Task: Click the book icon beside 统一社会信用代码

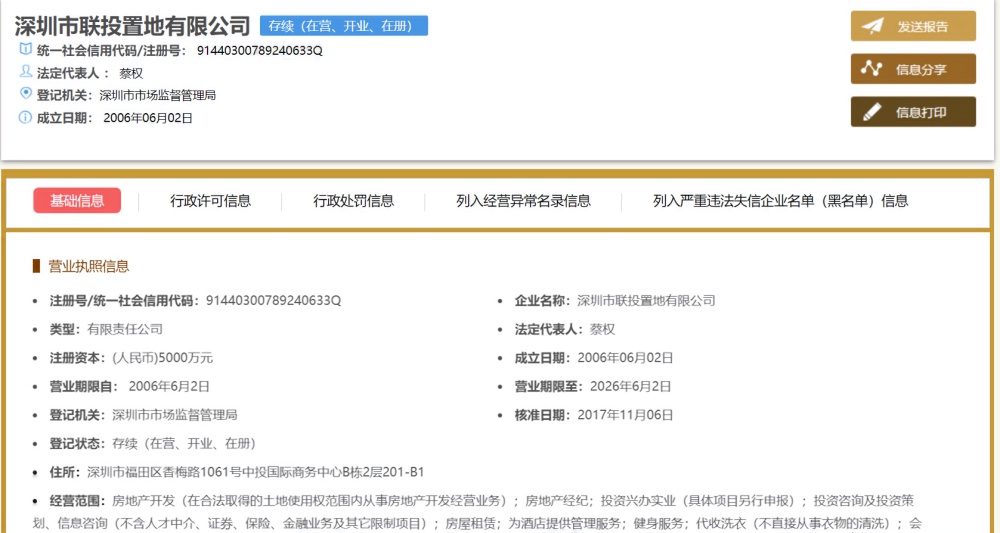Action: [x=26, y=49]
